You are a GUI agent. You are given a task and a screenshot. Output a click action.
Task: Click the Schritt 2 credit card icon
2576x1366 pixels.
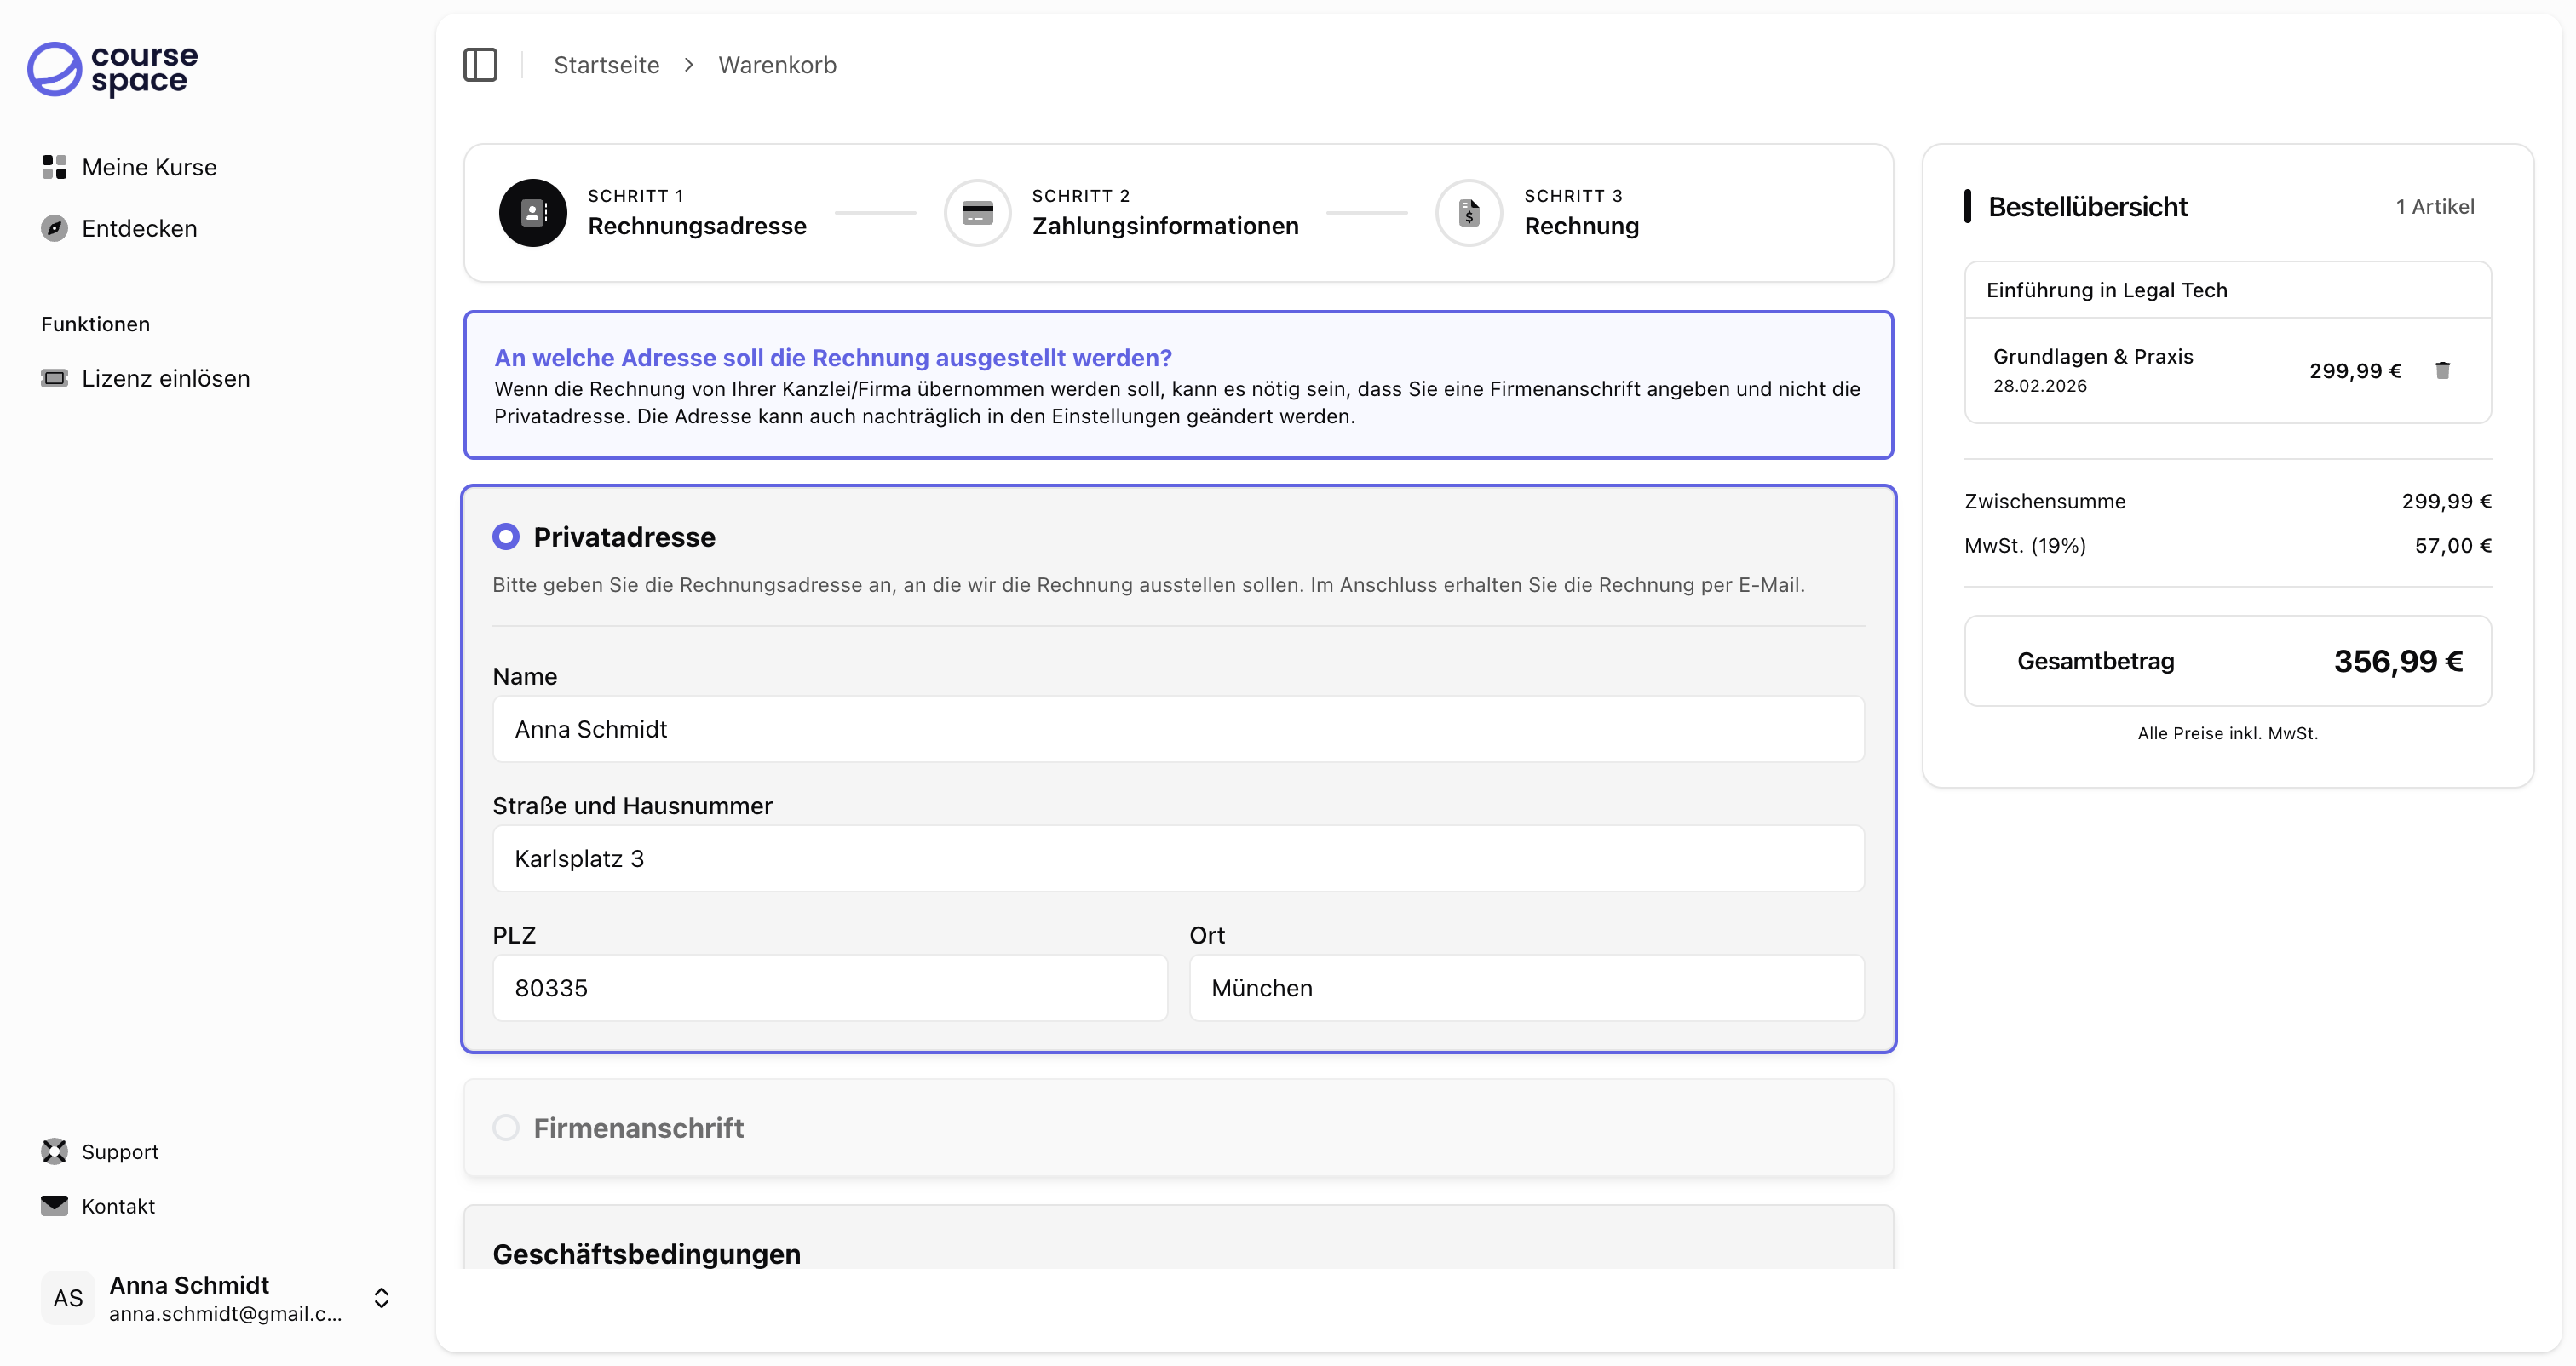coord(977,212)
